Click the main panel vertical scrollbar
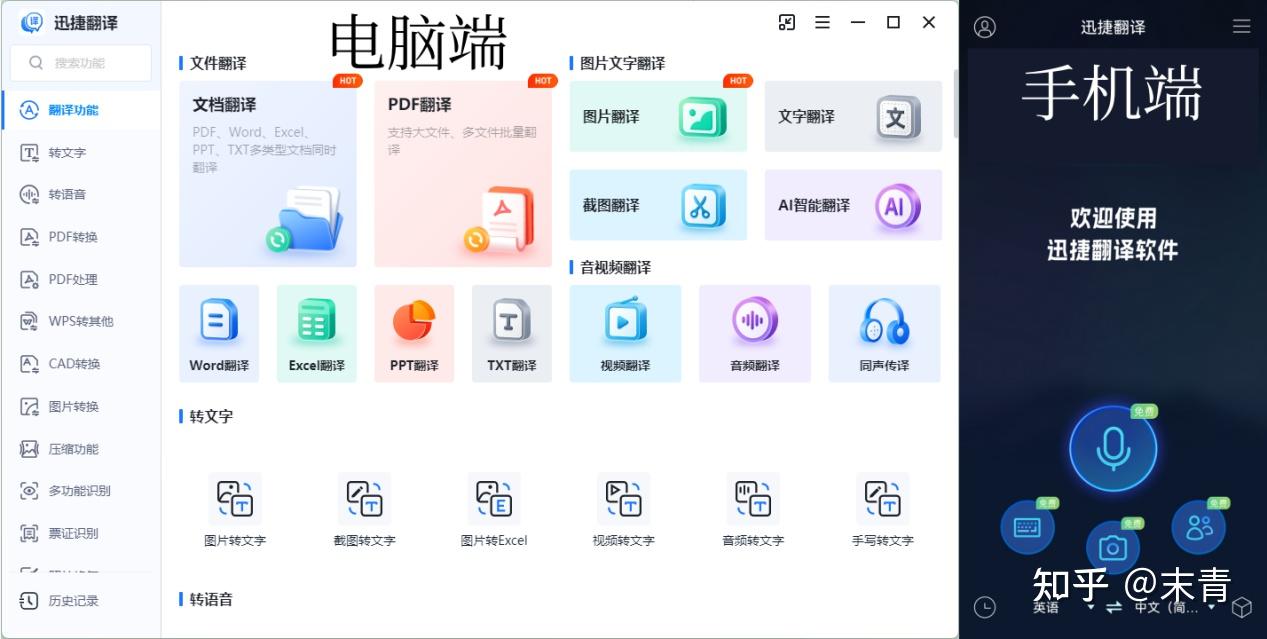Image resolution: width=1267 pixels, height=639 pixels. [954, 103]
